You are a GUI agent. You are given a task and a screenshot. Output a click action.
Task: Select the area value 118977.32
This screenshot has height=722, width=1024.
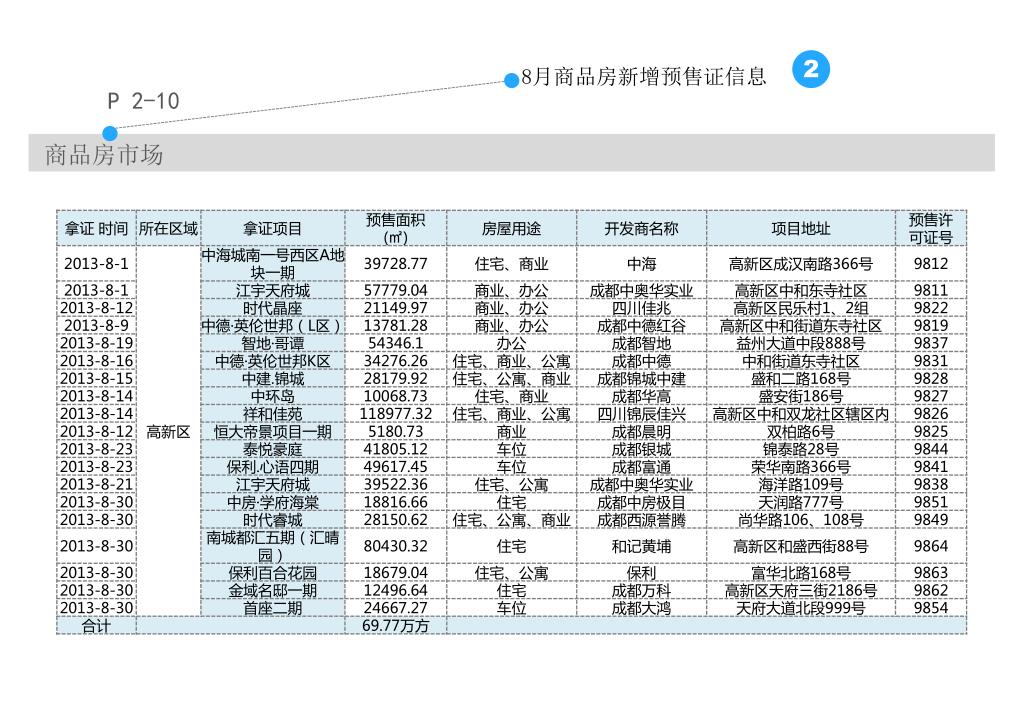click(395, 414)
